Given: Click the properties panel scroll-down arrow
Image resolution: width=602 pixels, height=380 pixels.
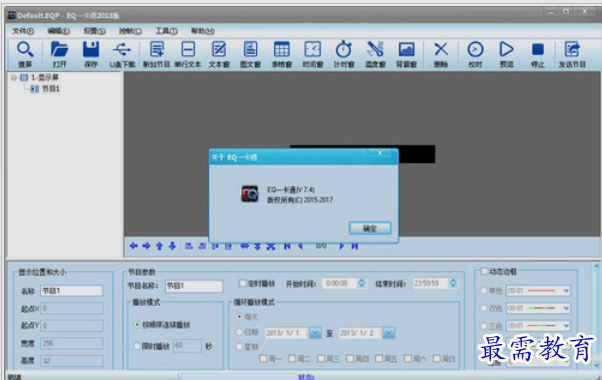Looking at the screenshot, I should click(596, 365).
